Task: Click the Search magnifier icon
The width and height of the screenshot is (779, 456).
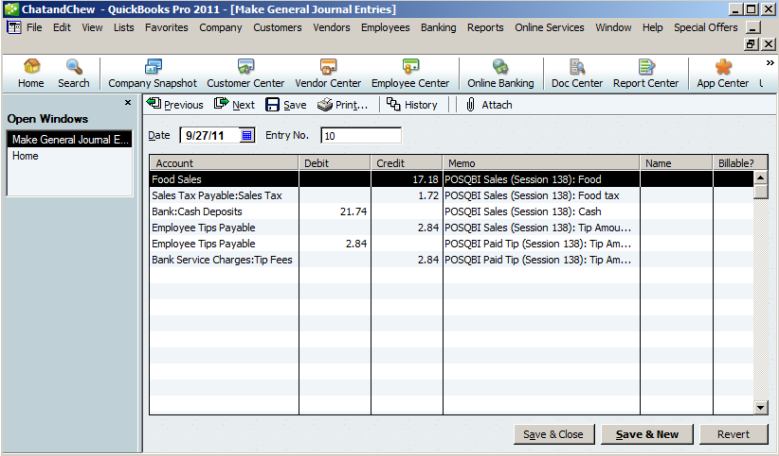Action: [x=74, y=67]
